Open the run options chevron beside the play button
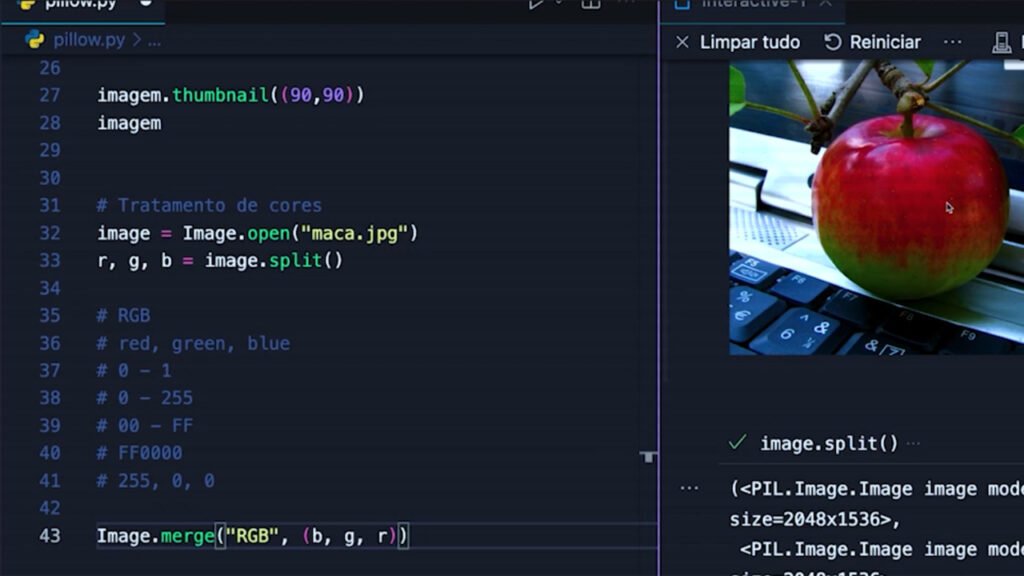The width and height of the screenshot is (1024, 576). pyautogui.click(x=557, y=4)
